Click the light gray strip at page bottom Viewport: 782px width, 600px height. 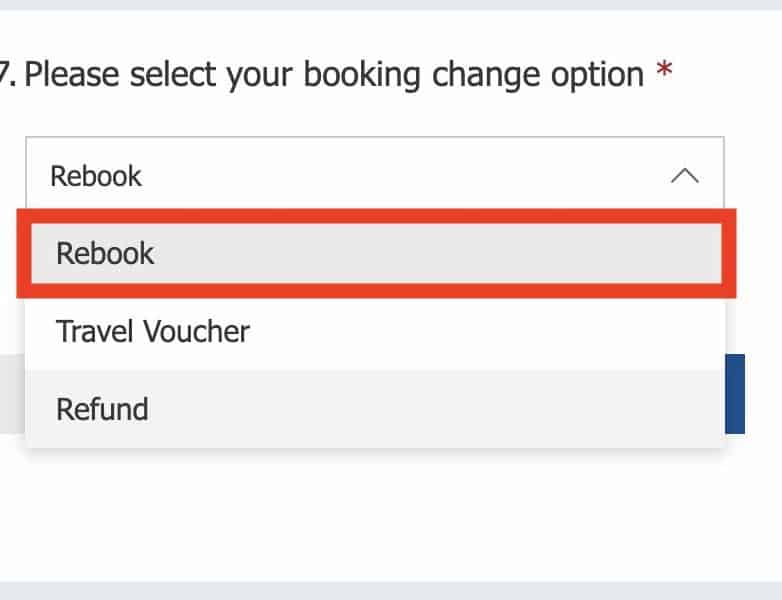click(391, 591)
